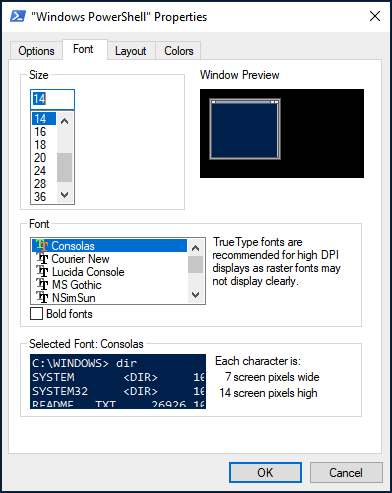Select the Consolas font
This screenshot has height=493, width=392.
(109, 246)
